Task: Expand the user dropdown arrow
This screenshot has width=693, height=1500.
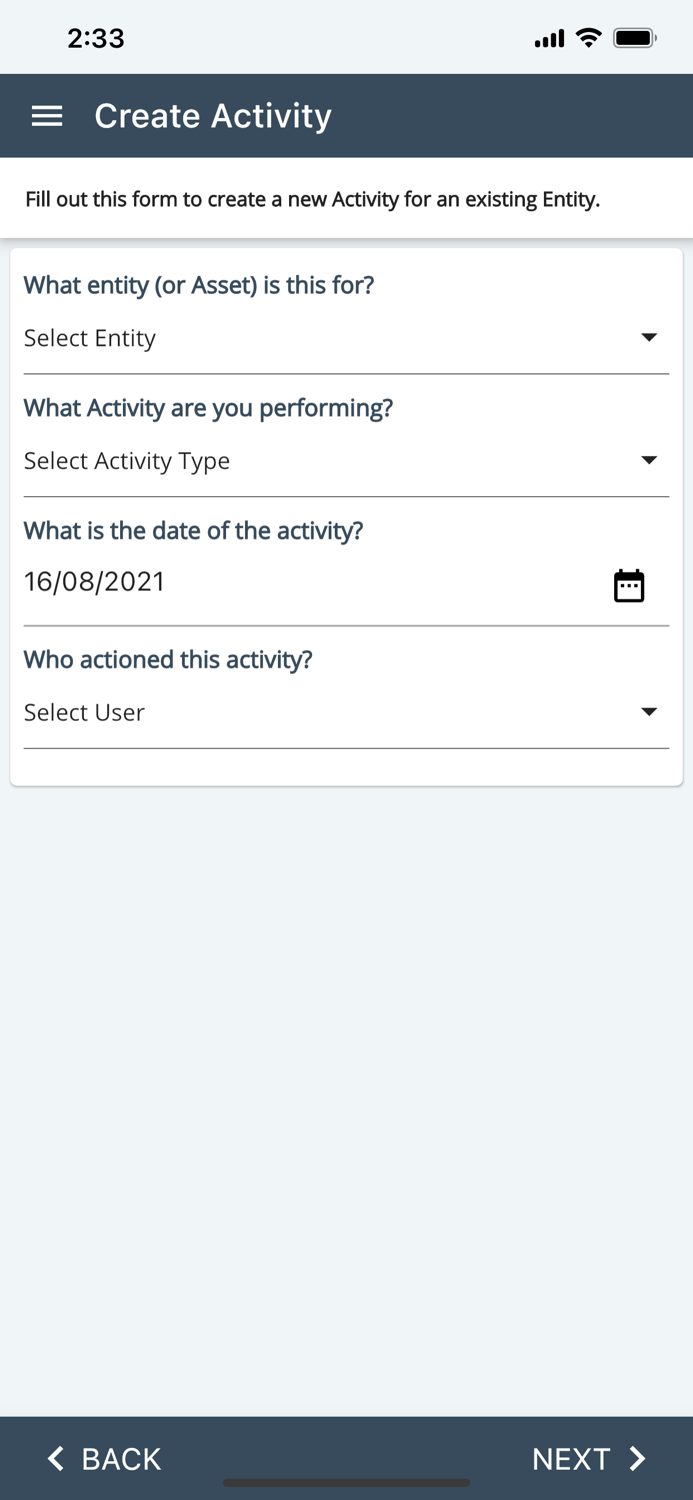Action: click(x=649, y=711)
